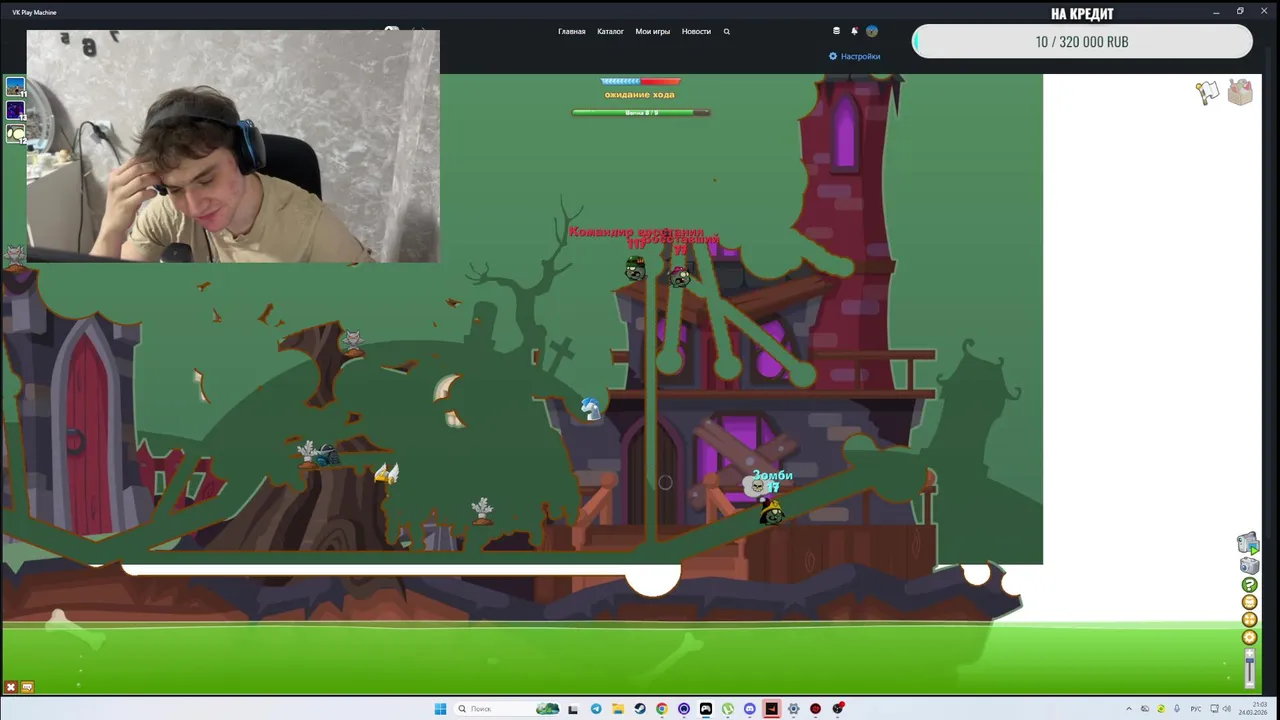This screenshot has height=720, width=1280.
Task: Click the search magnifier in top navigation
Action: pyautogui.click(x=727, y=31)
